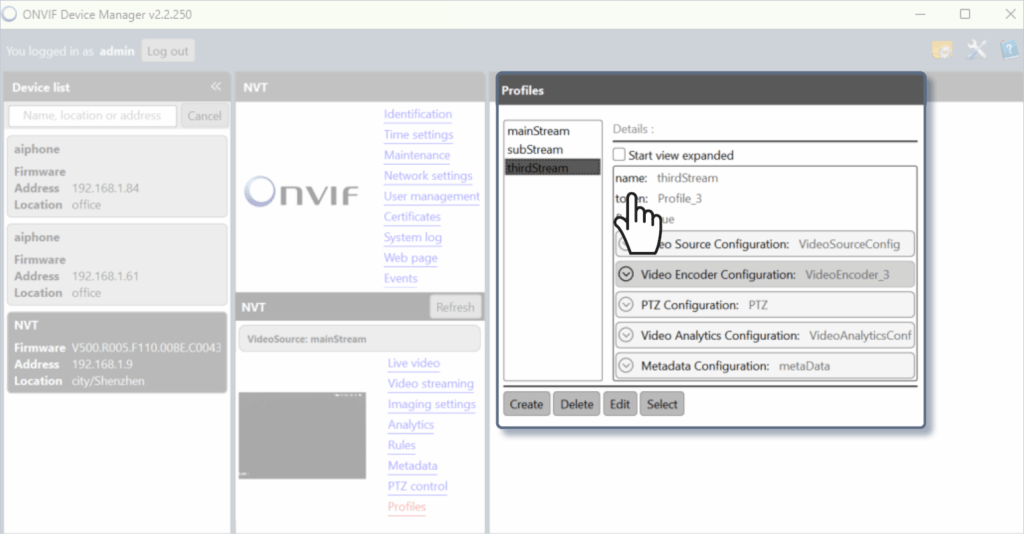Click the Create profile button

click(x=526, y=404)
